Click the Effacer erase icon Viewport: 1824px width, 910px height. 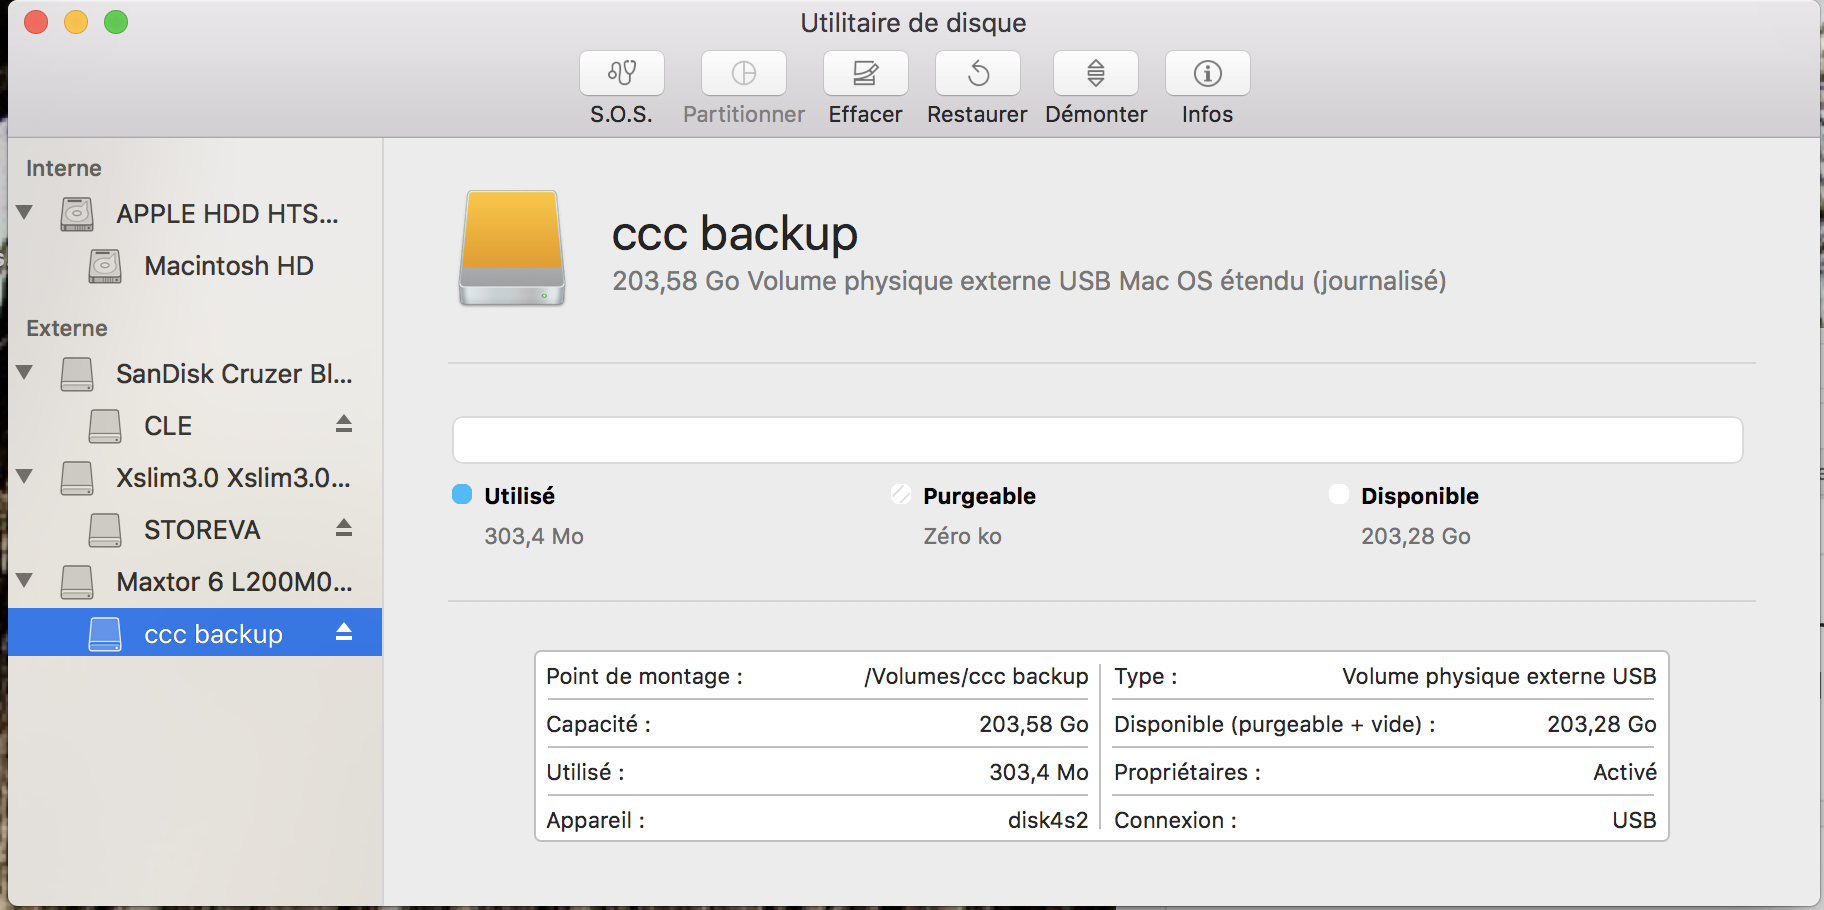(865, 74)
